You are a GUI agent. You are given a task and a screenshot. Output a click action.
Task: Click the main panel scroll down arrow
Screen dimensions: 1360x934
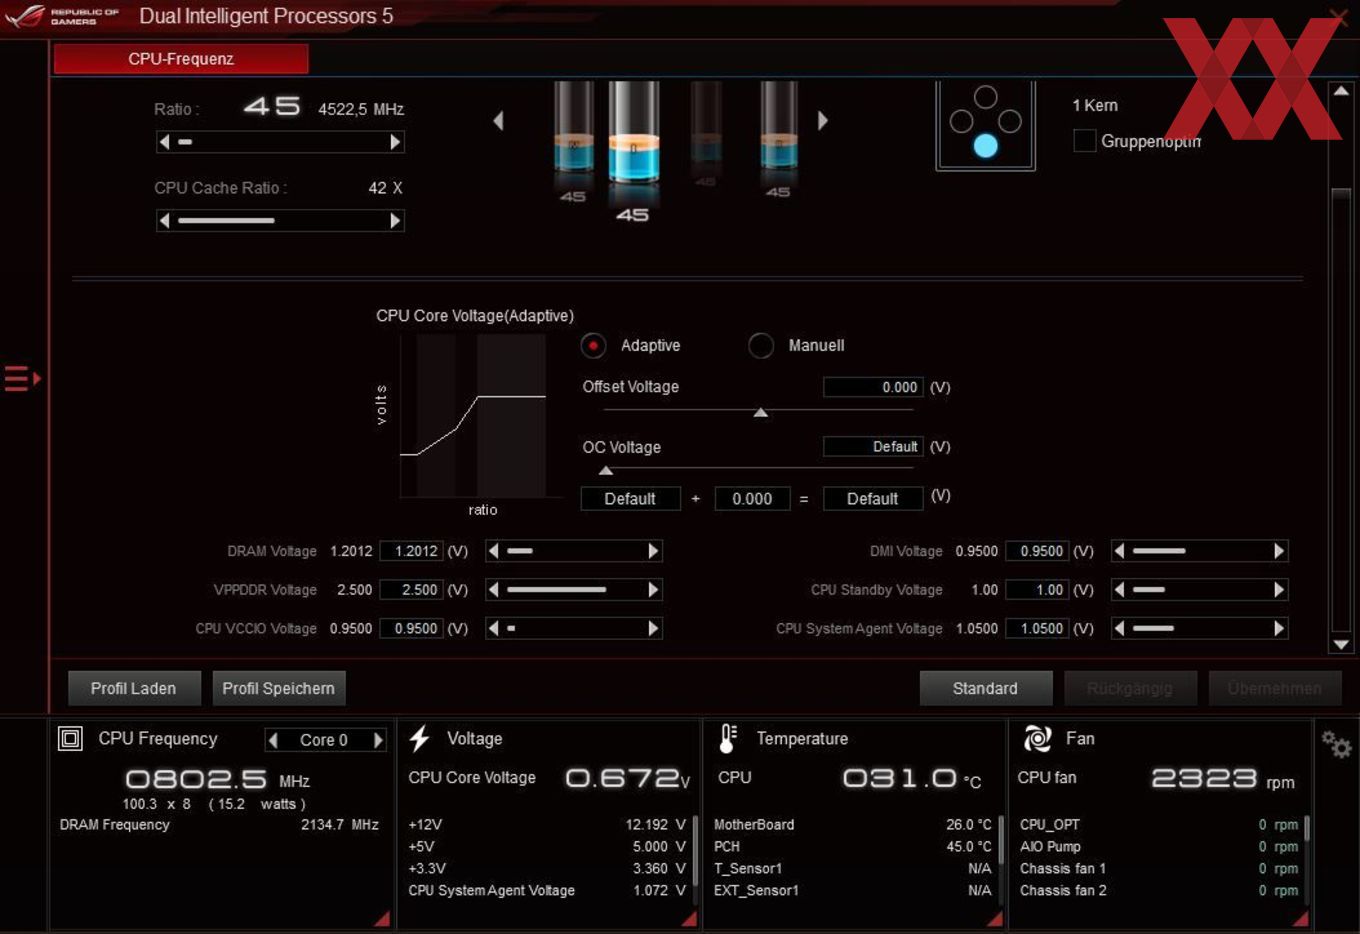tap(1341, 645)
